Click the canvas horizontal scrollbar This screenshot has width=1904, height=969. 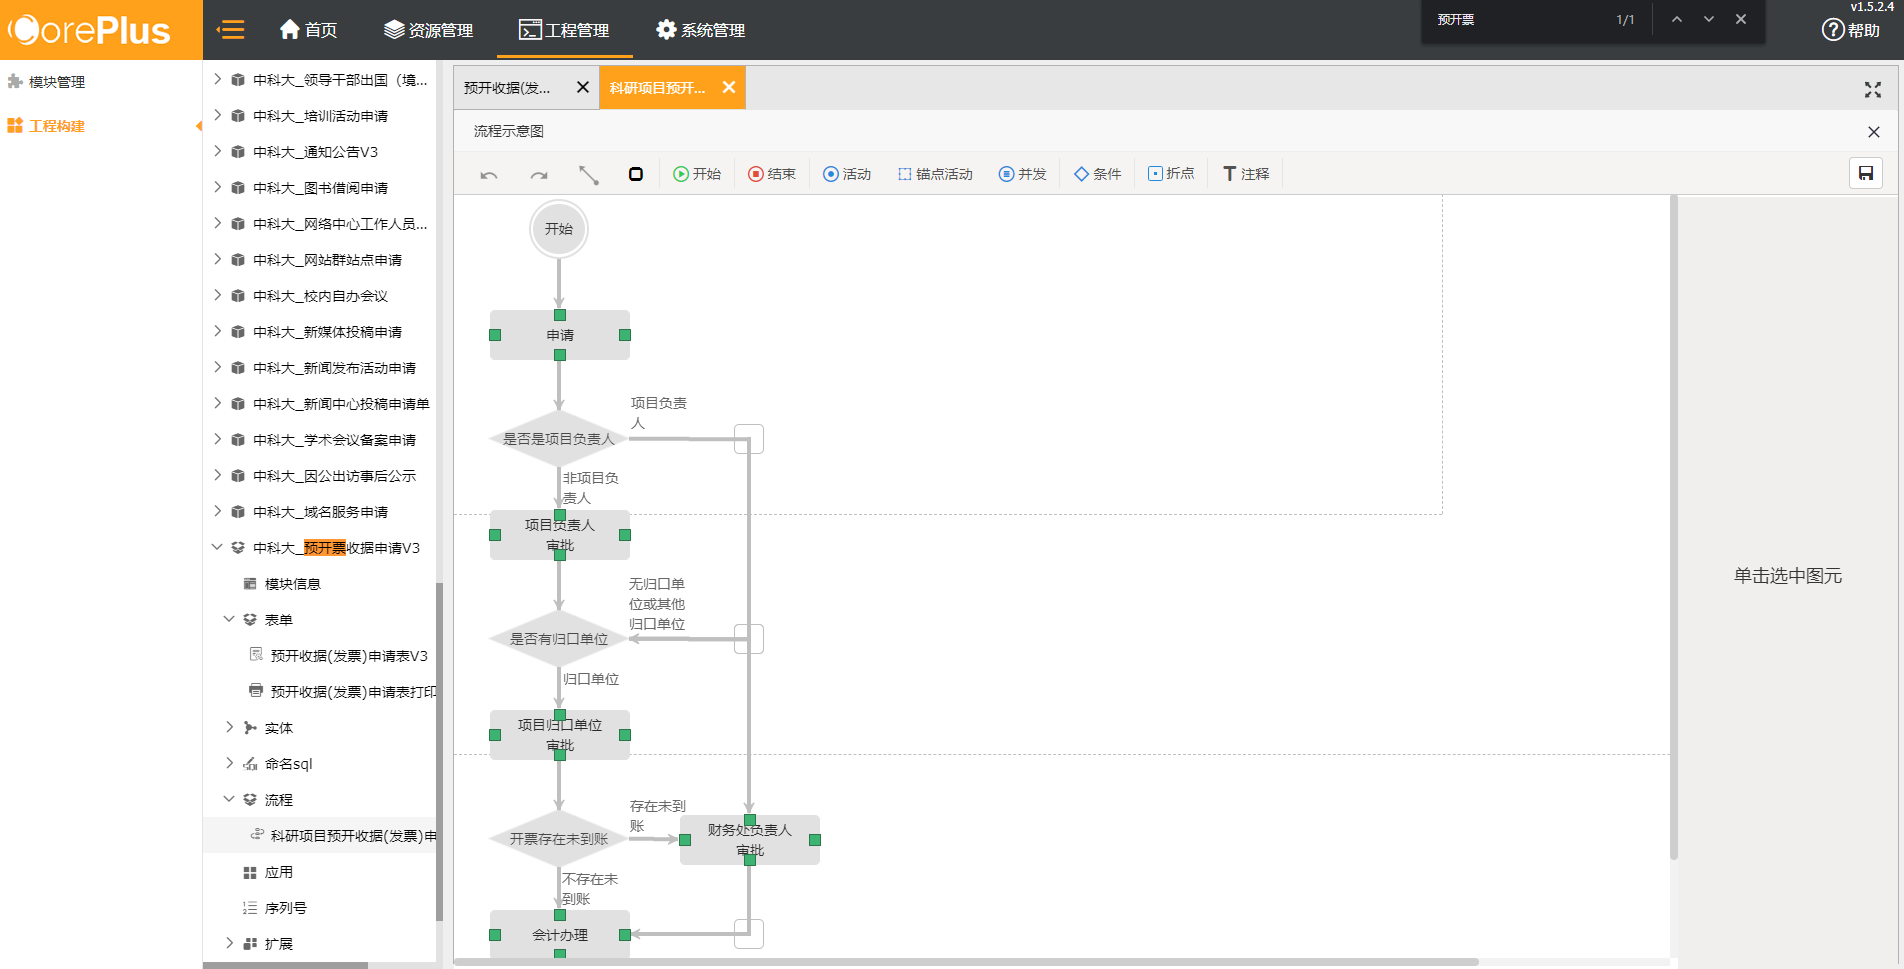click(965, 962)
